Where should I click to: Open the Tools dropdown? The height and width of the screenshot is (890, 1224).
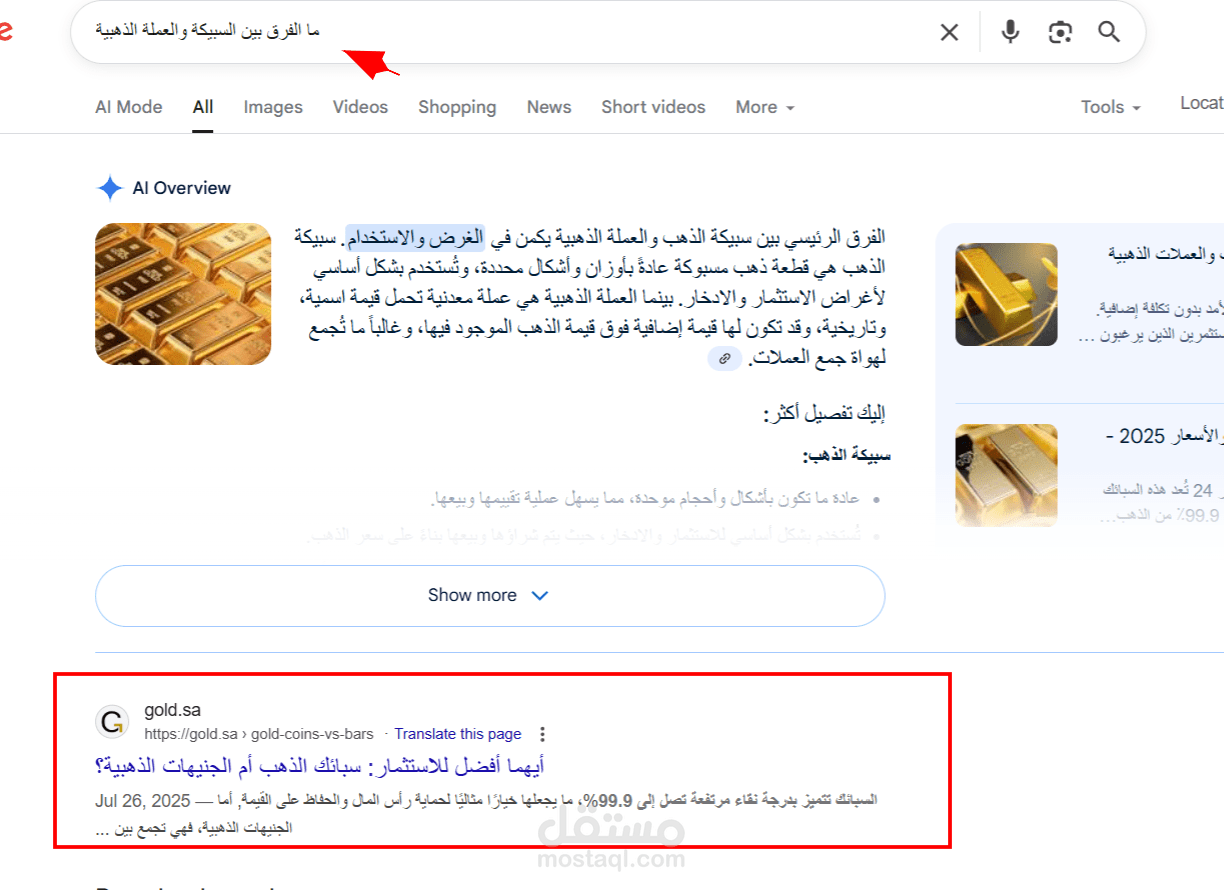1110,107
